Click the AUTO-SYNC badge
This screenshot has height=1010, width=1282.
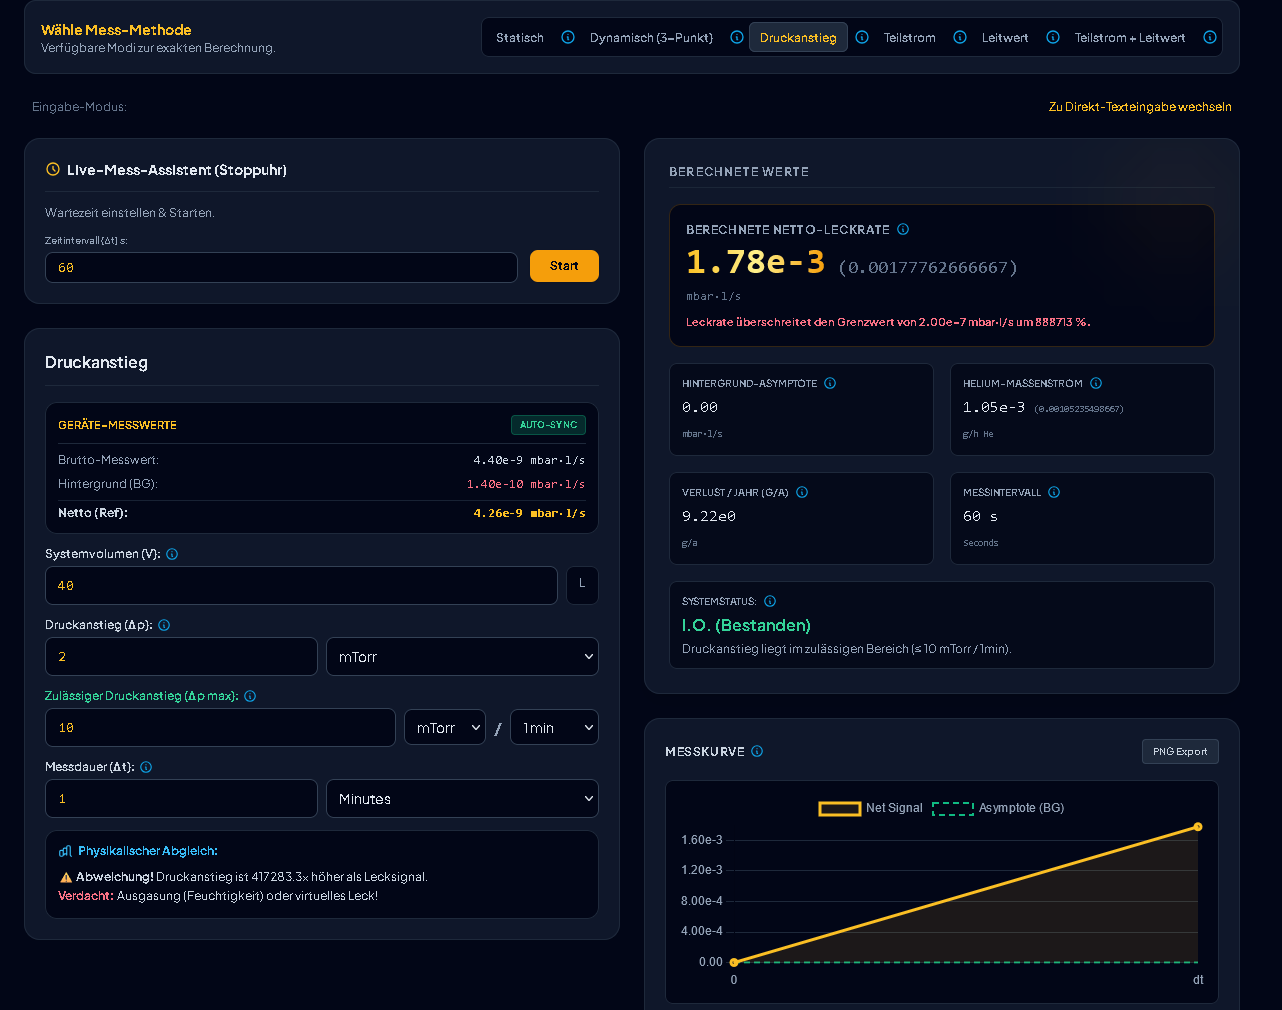(x=548, y=425)
